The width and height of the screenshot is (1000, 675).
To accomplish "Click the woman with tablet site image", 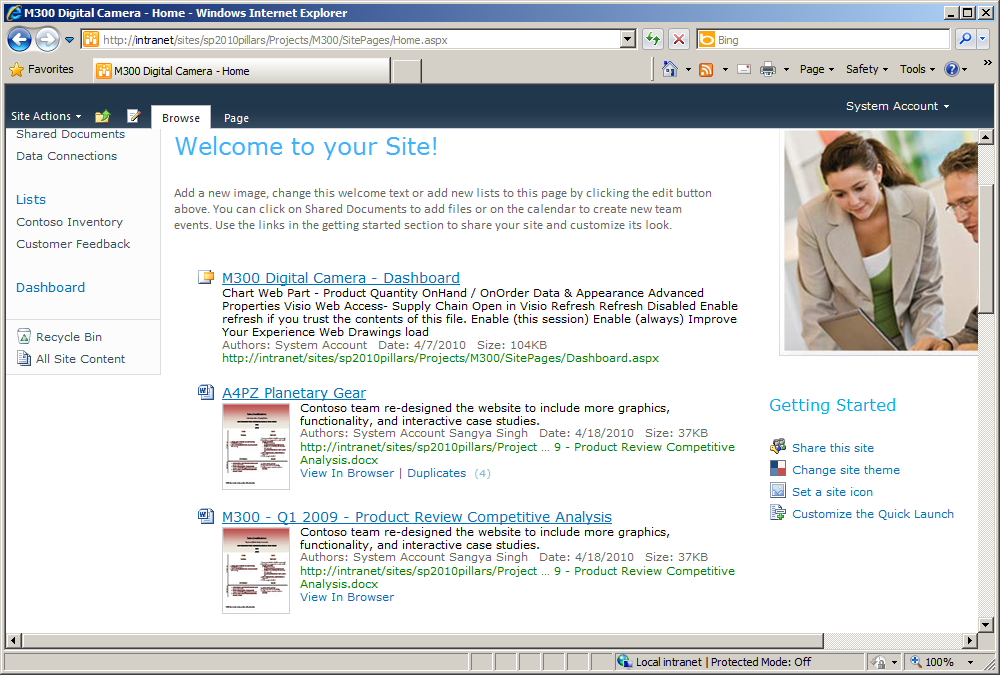I will coord(880,241).
